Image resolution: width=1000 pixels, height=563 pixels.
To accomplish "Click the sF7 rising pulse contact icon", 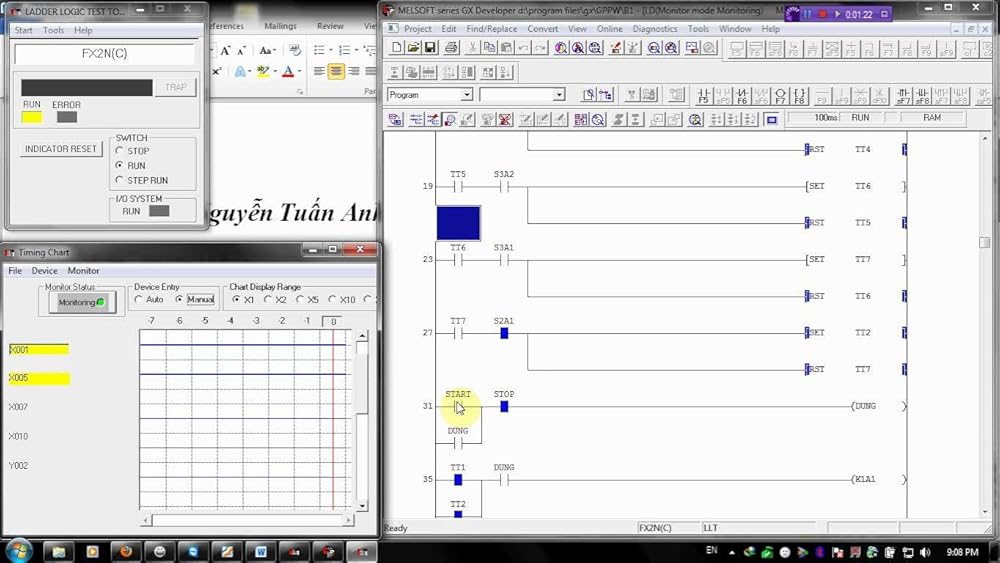I will tap(903, 95).
